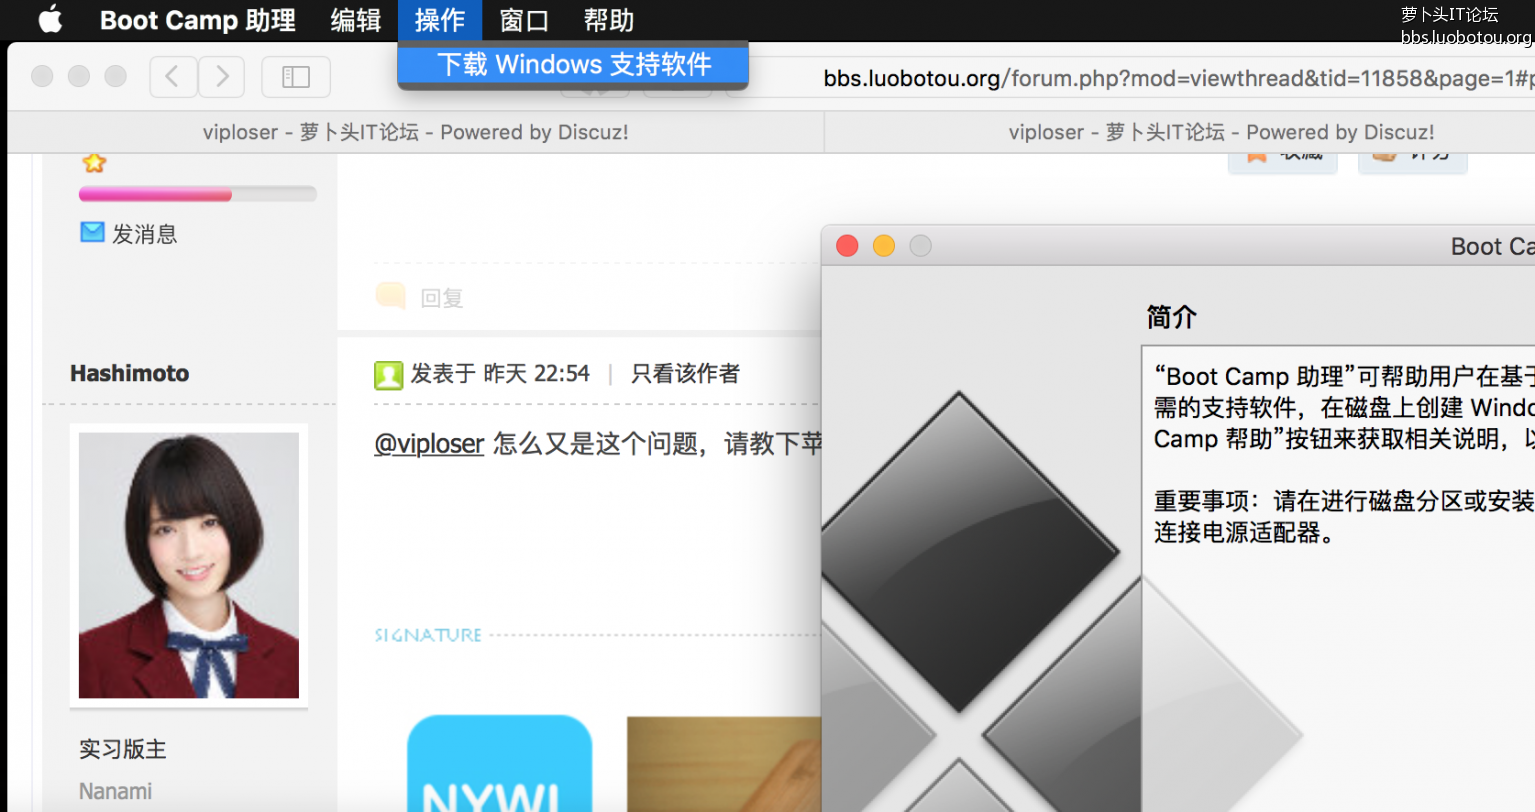This screenshot has height=812, width=1535.
Task: Click the Nanami text under the avatar
Action: click(x=116, y=791)
